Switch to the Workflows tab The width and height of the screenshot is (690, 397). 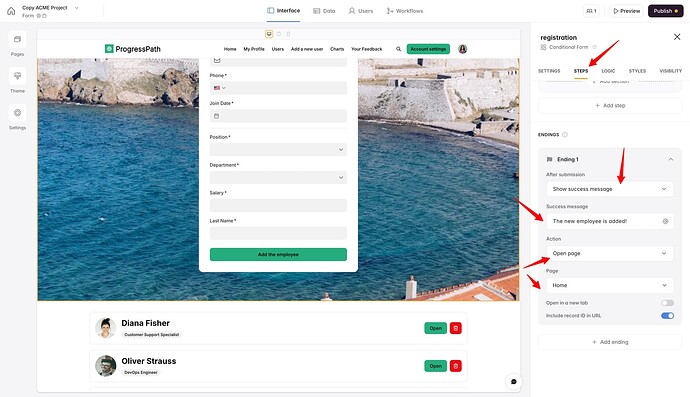(x=405, y=11)
